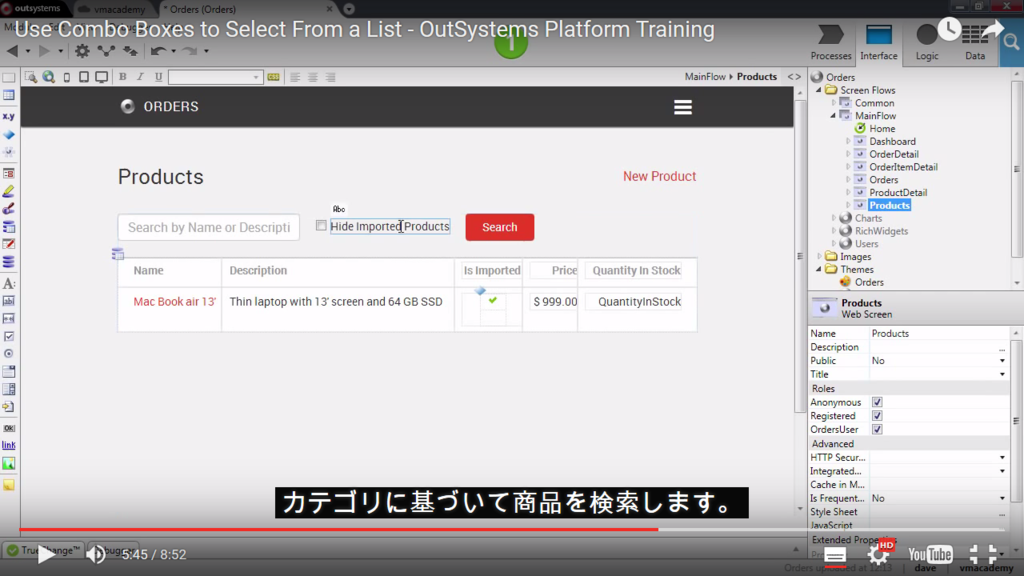Toggle the Anonymous role checkbox
The image size is (1024, 576).
click(x=877, y=402)
